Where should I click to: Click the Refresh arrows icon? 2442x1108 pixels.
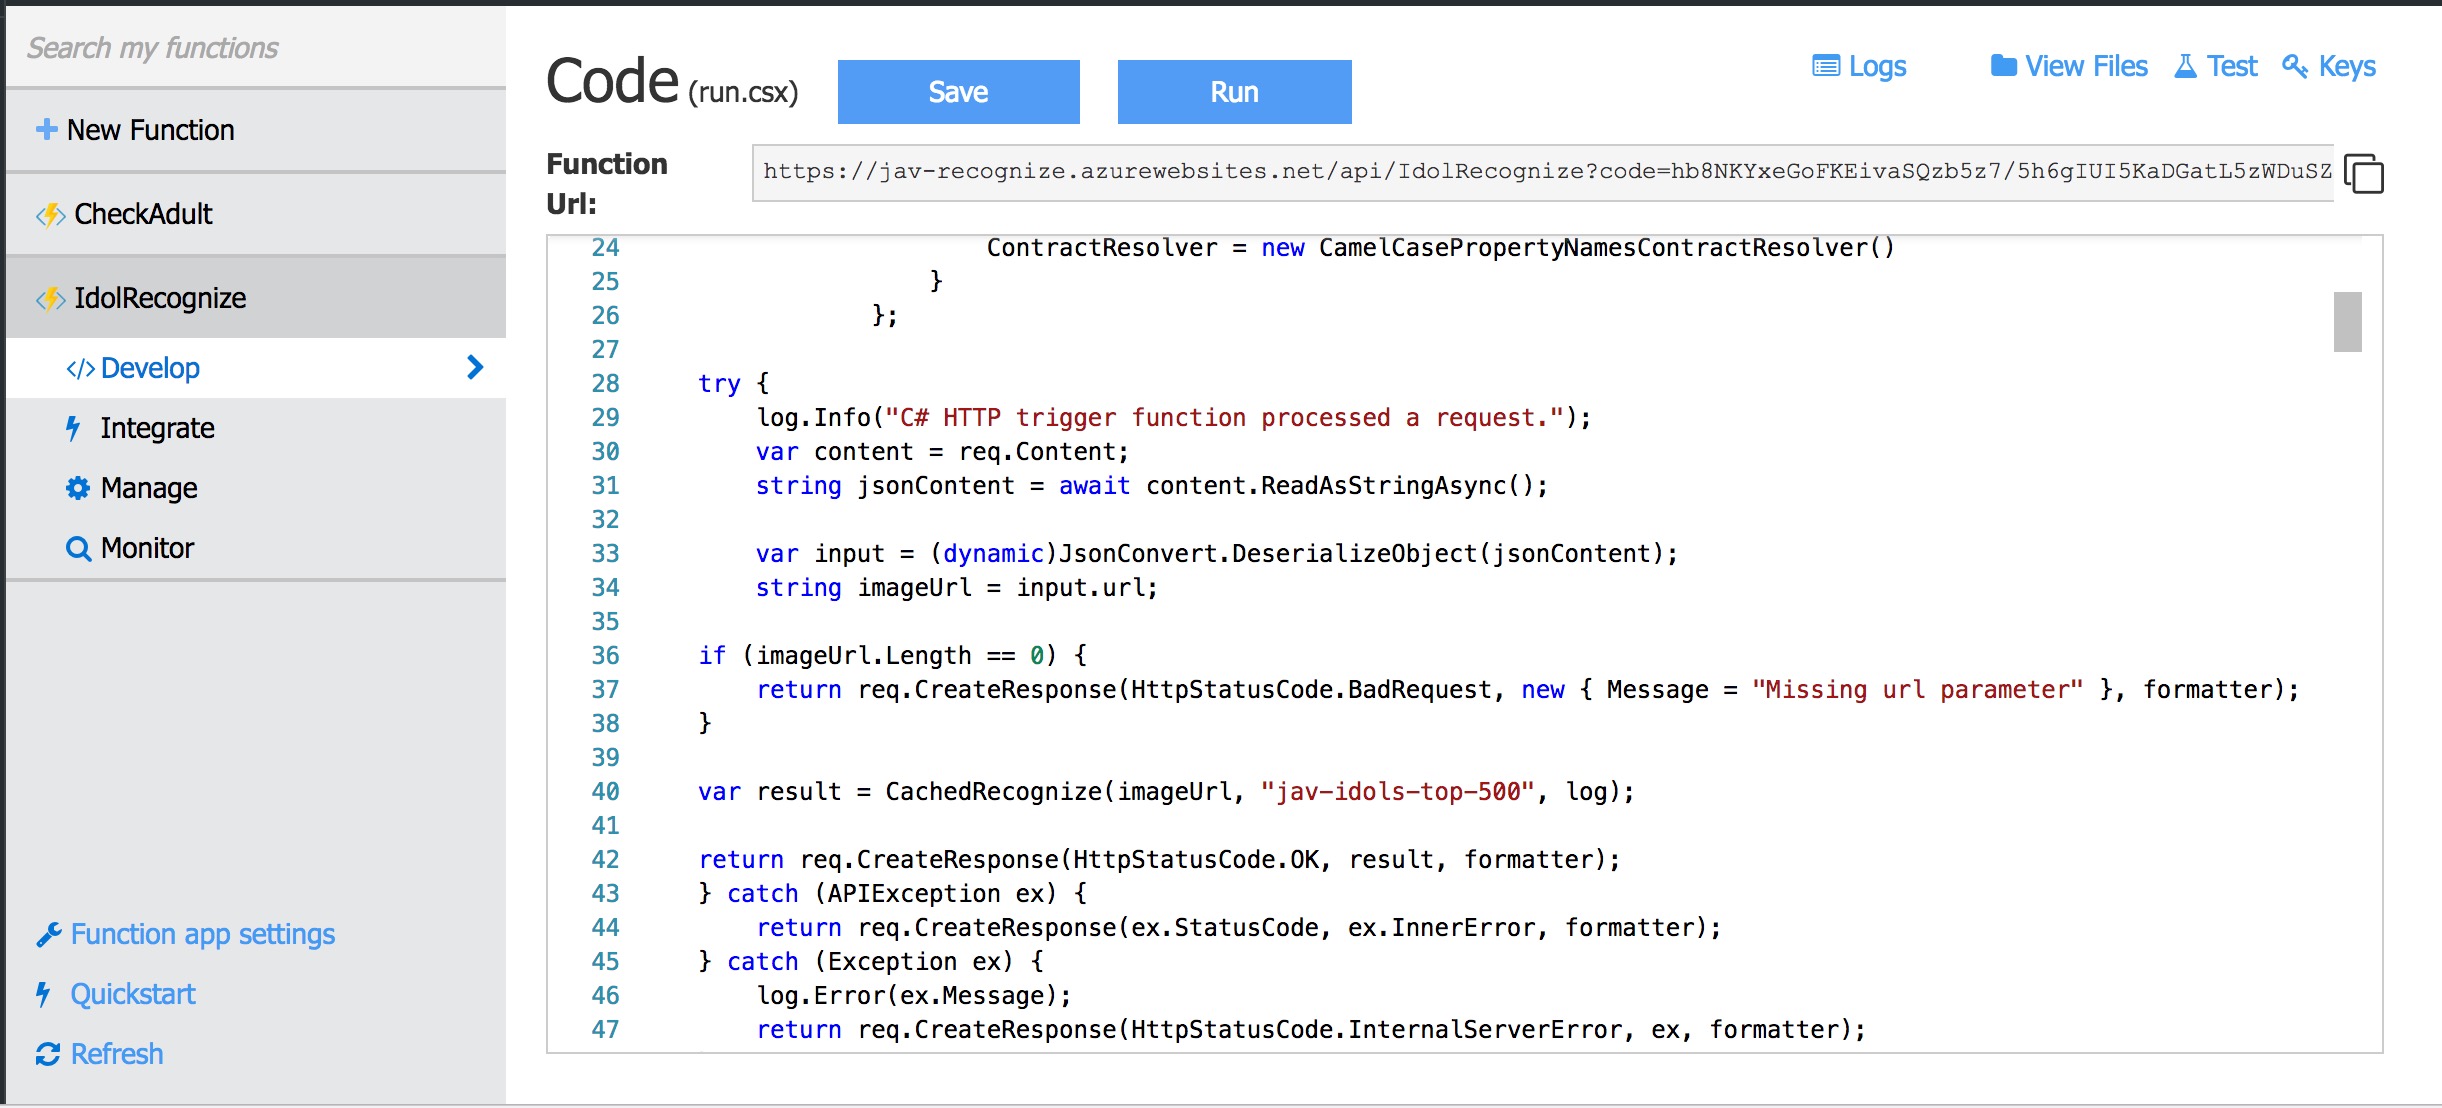point(47,1054)
